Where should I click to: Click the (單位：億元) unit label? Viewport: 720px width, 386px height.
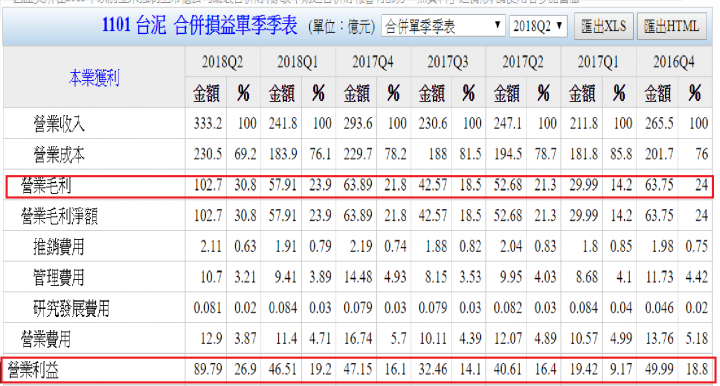[342, 27]
